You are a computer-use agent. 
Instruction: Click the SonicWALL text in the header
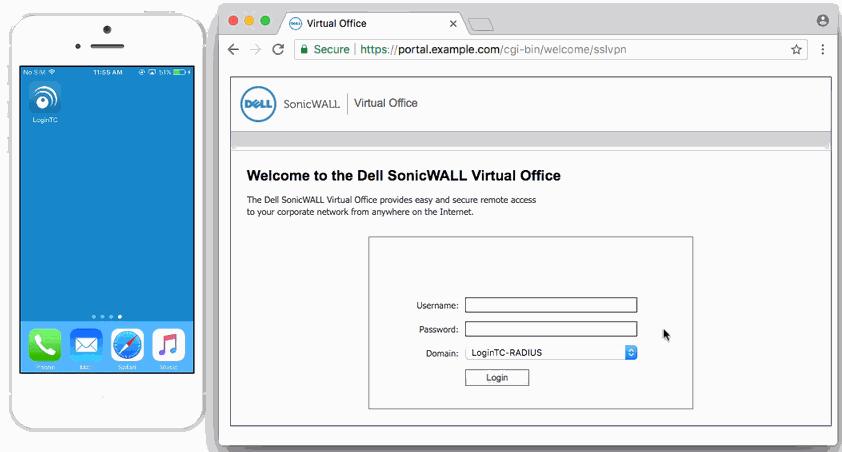(311, 104)
